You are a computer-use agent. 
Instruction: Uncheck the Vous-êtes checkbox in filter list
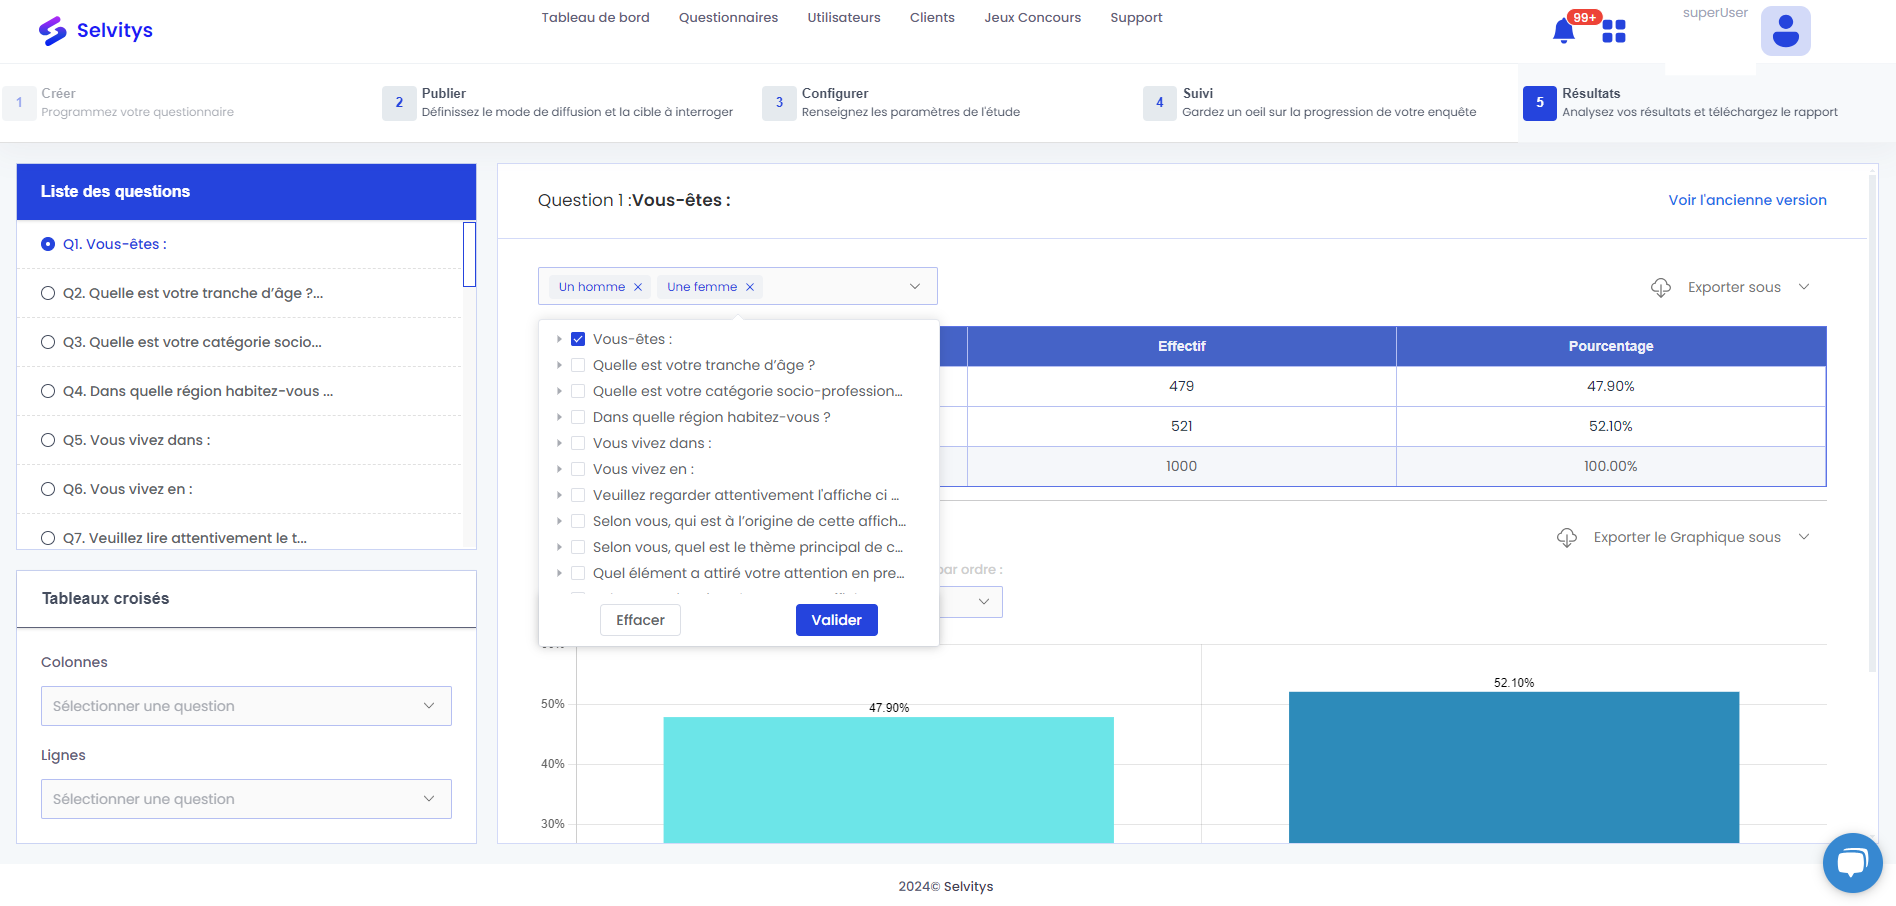coord(578,339)
